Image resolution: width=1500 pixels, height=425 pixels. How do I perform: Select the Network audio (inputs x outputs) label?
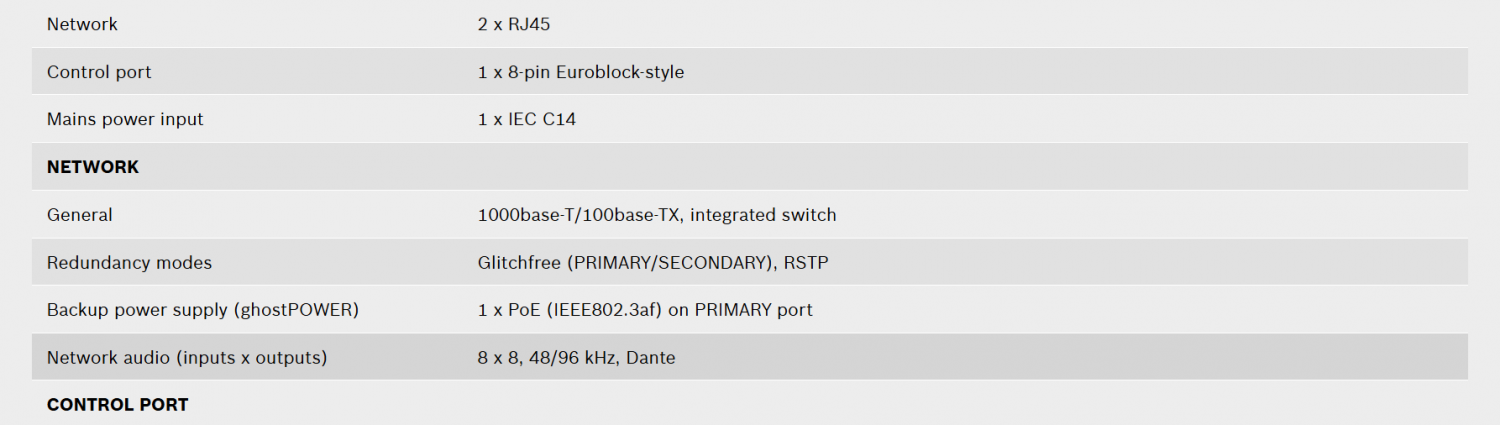tap(187, 358)
